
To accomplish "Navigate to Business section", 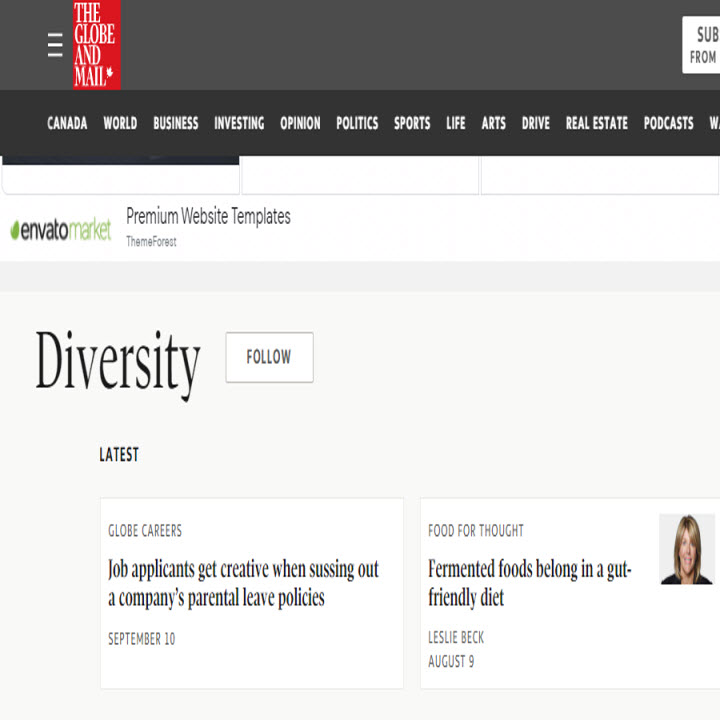I will [x=175, y=123].
